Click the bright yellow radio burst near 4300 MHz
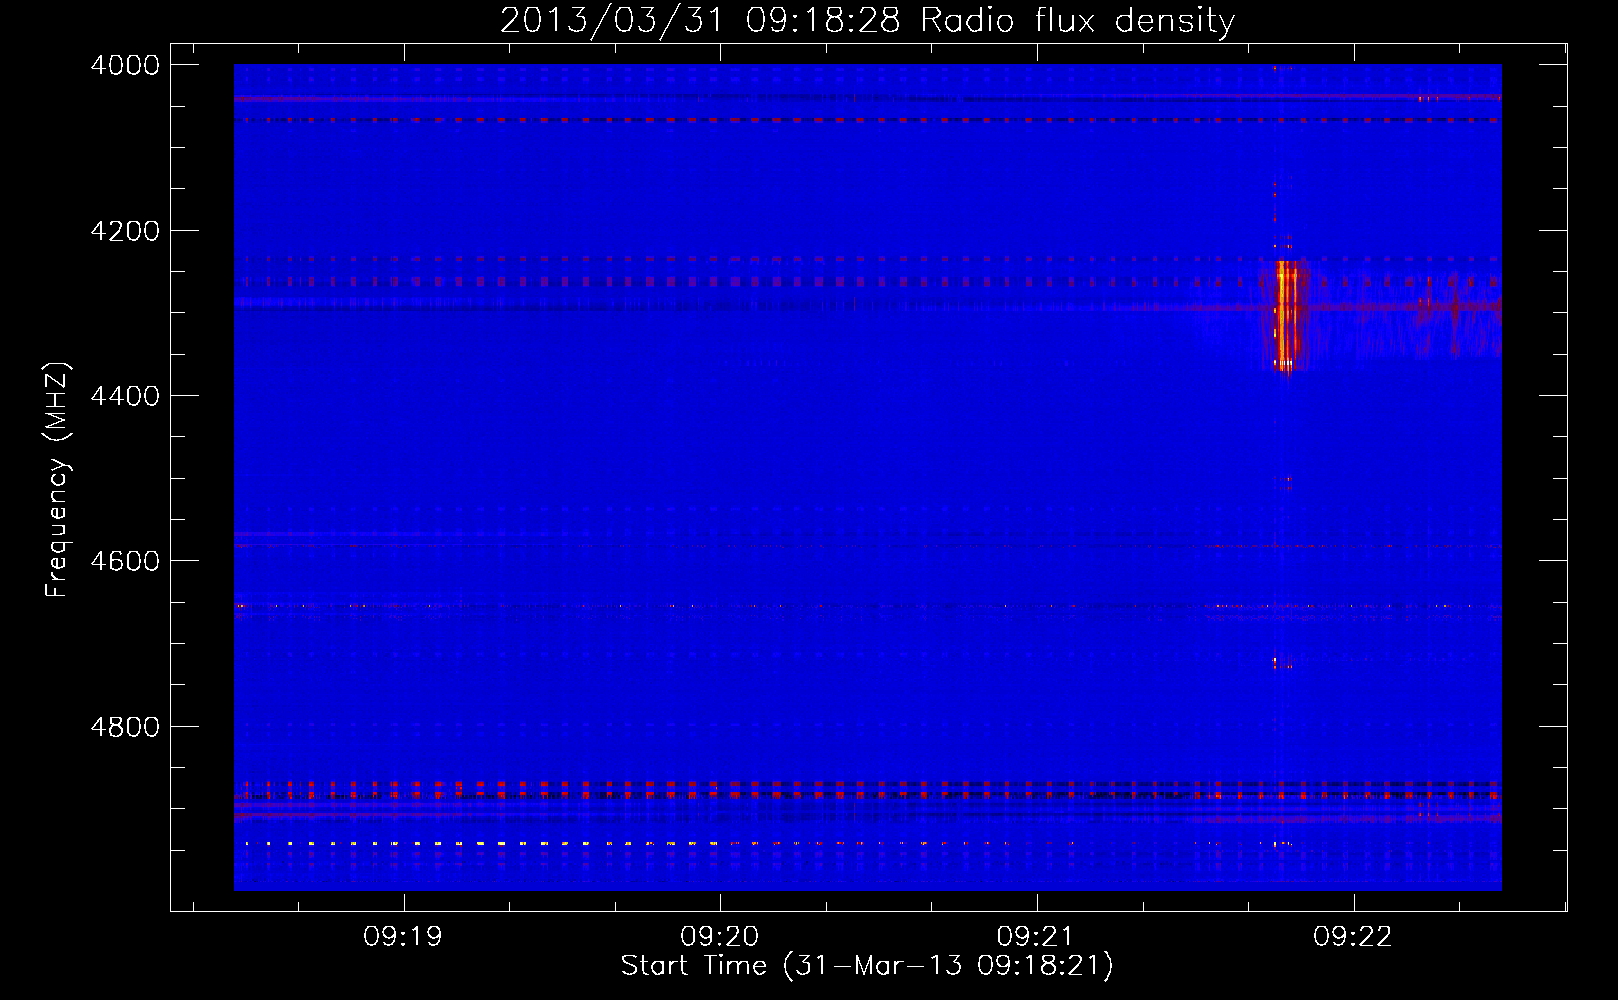The width and height of the screenshot is (1618, 1000). pos(1286,315)
